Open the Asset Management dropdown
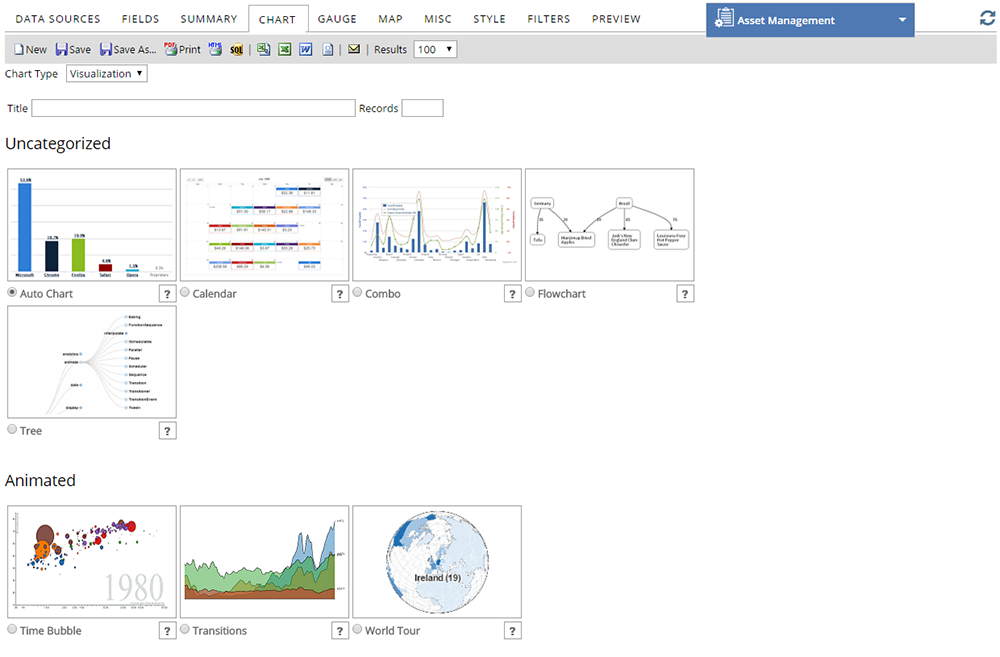 (810, 20)
